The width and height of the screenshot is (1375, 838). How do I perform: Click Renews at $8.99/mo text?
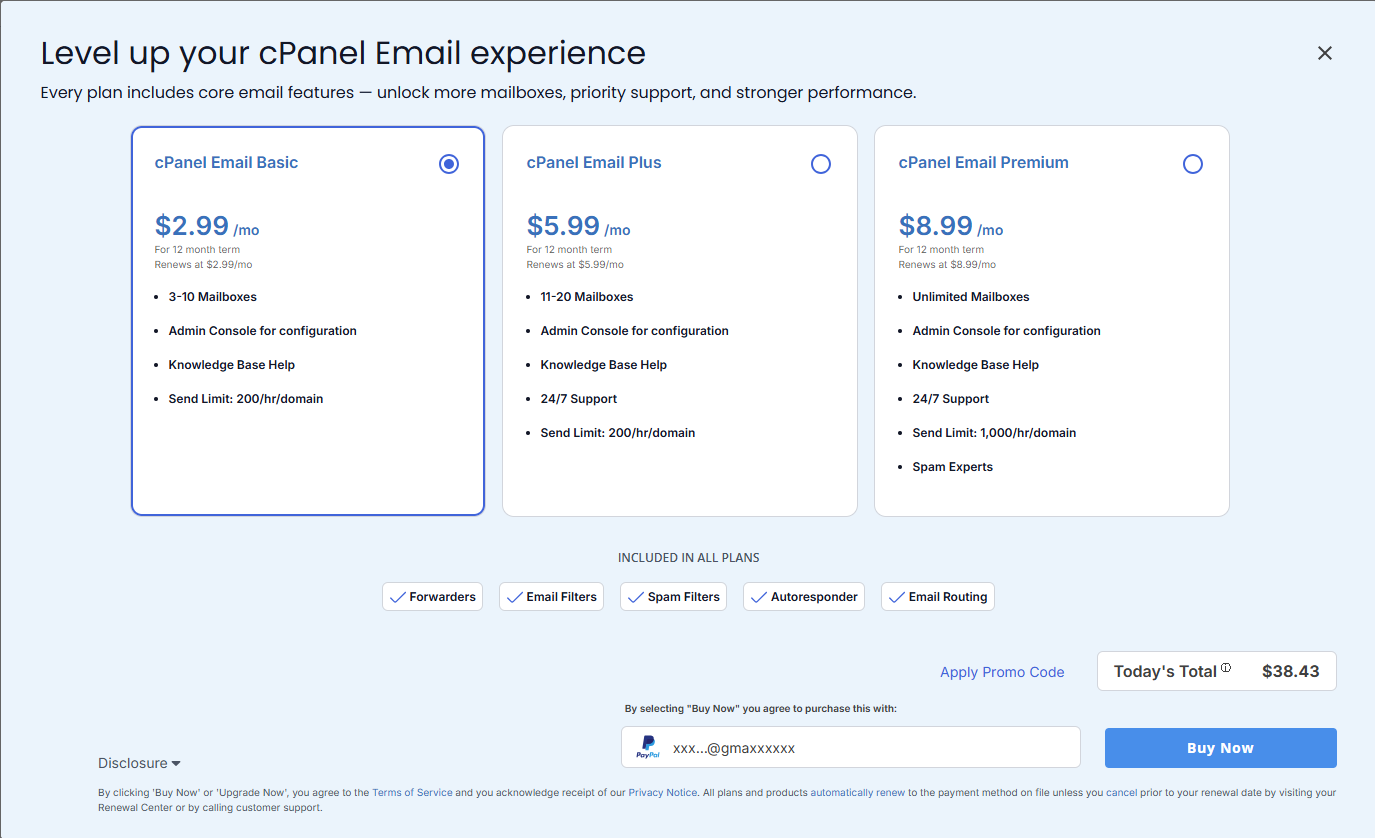(x=947, y=265)
